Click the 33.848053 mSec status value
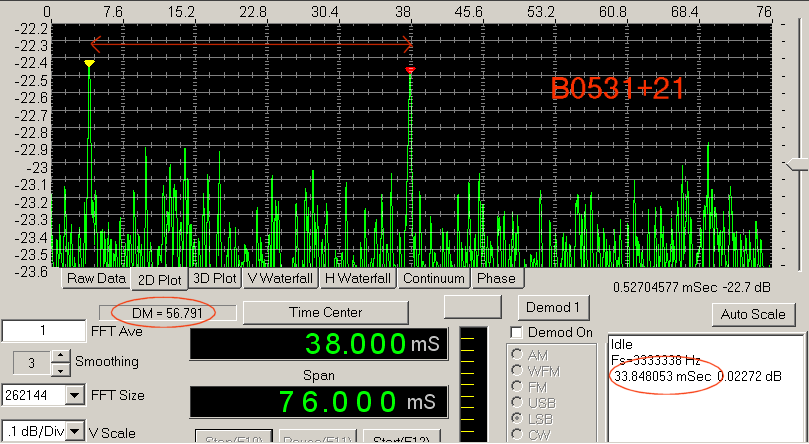Image resolution: width=809 pixels, height=444 pixels. click(x=661, y=376)
